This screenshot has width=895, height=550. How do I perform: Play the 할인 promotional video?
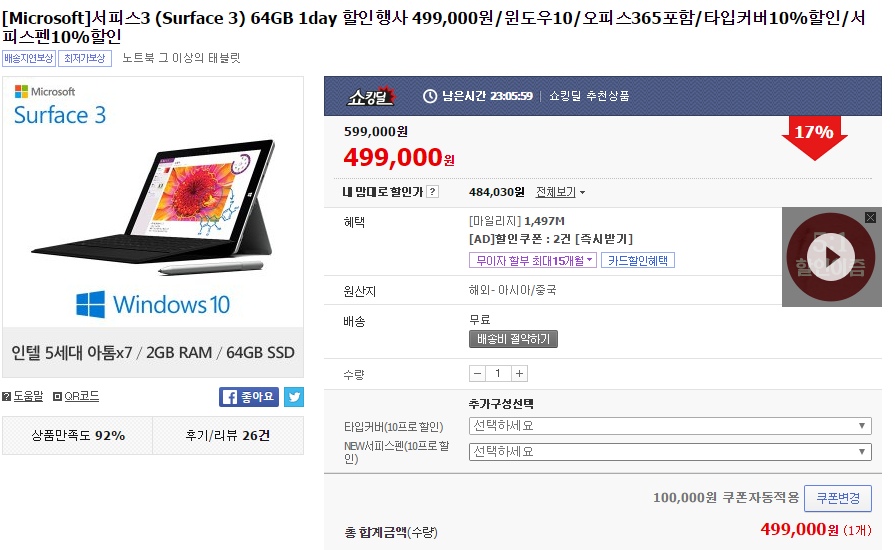tap(831, 257)
